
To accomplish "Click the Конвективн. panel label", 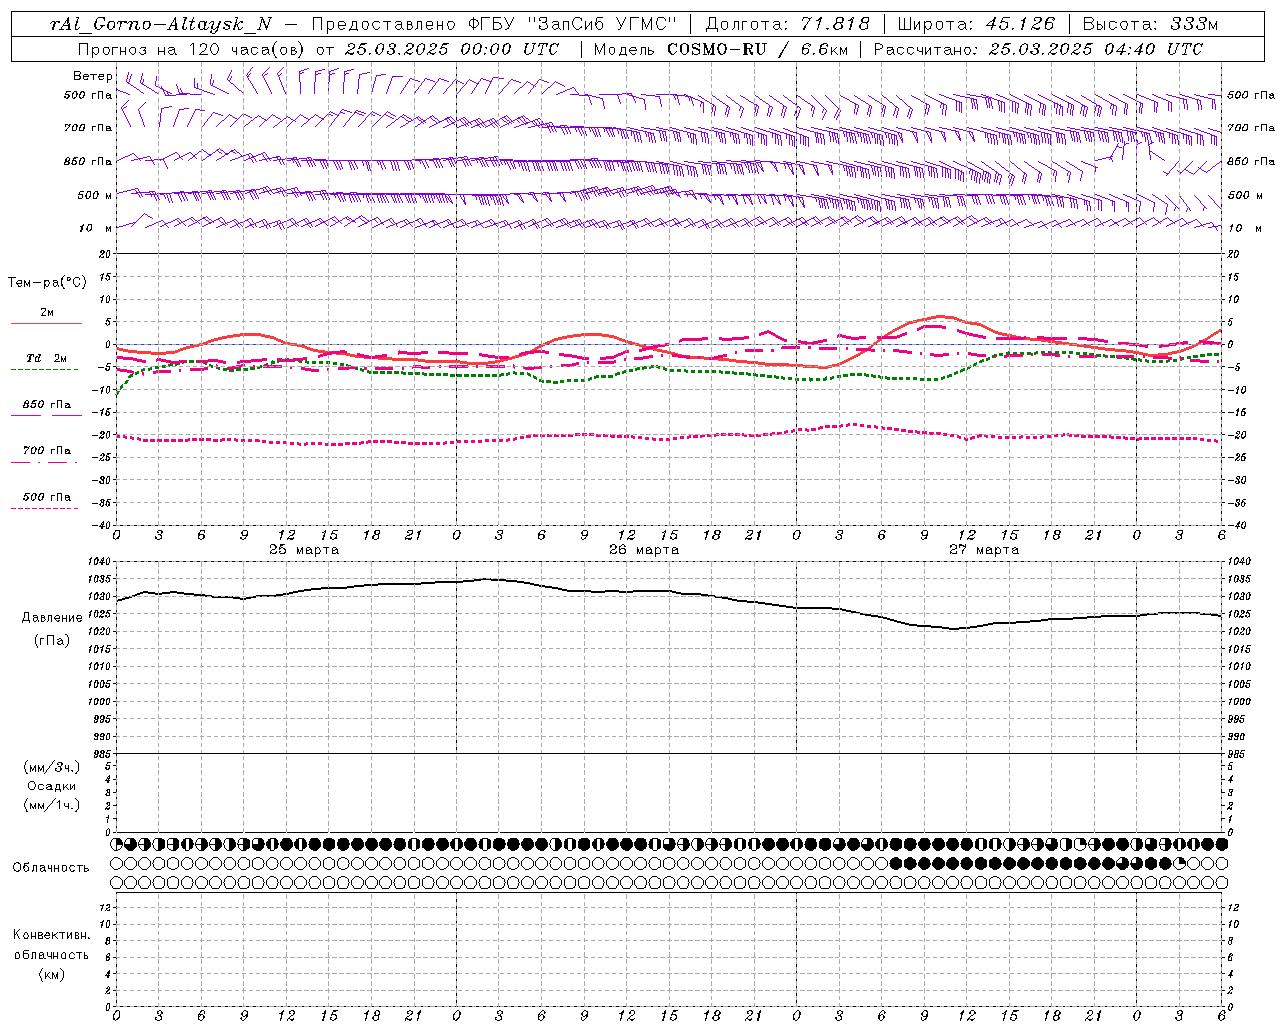I will click(52, 935).
